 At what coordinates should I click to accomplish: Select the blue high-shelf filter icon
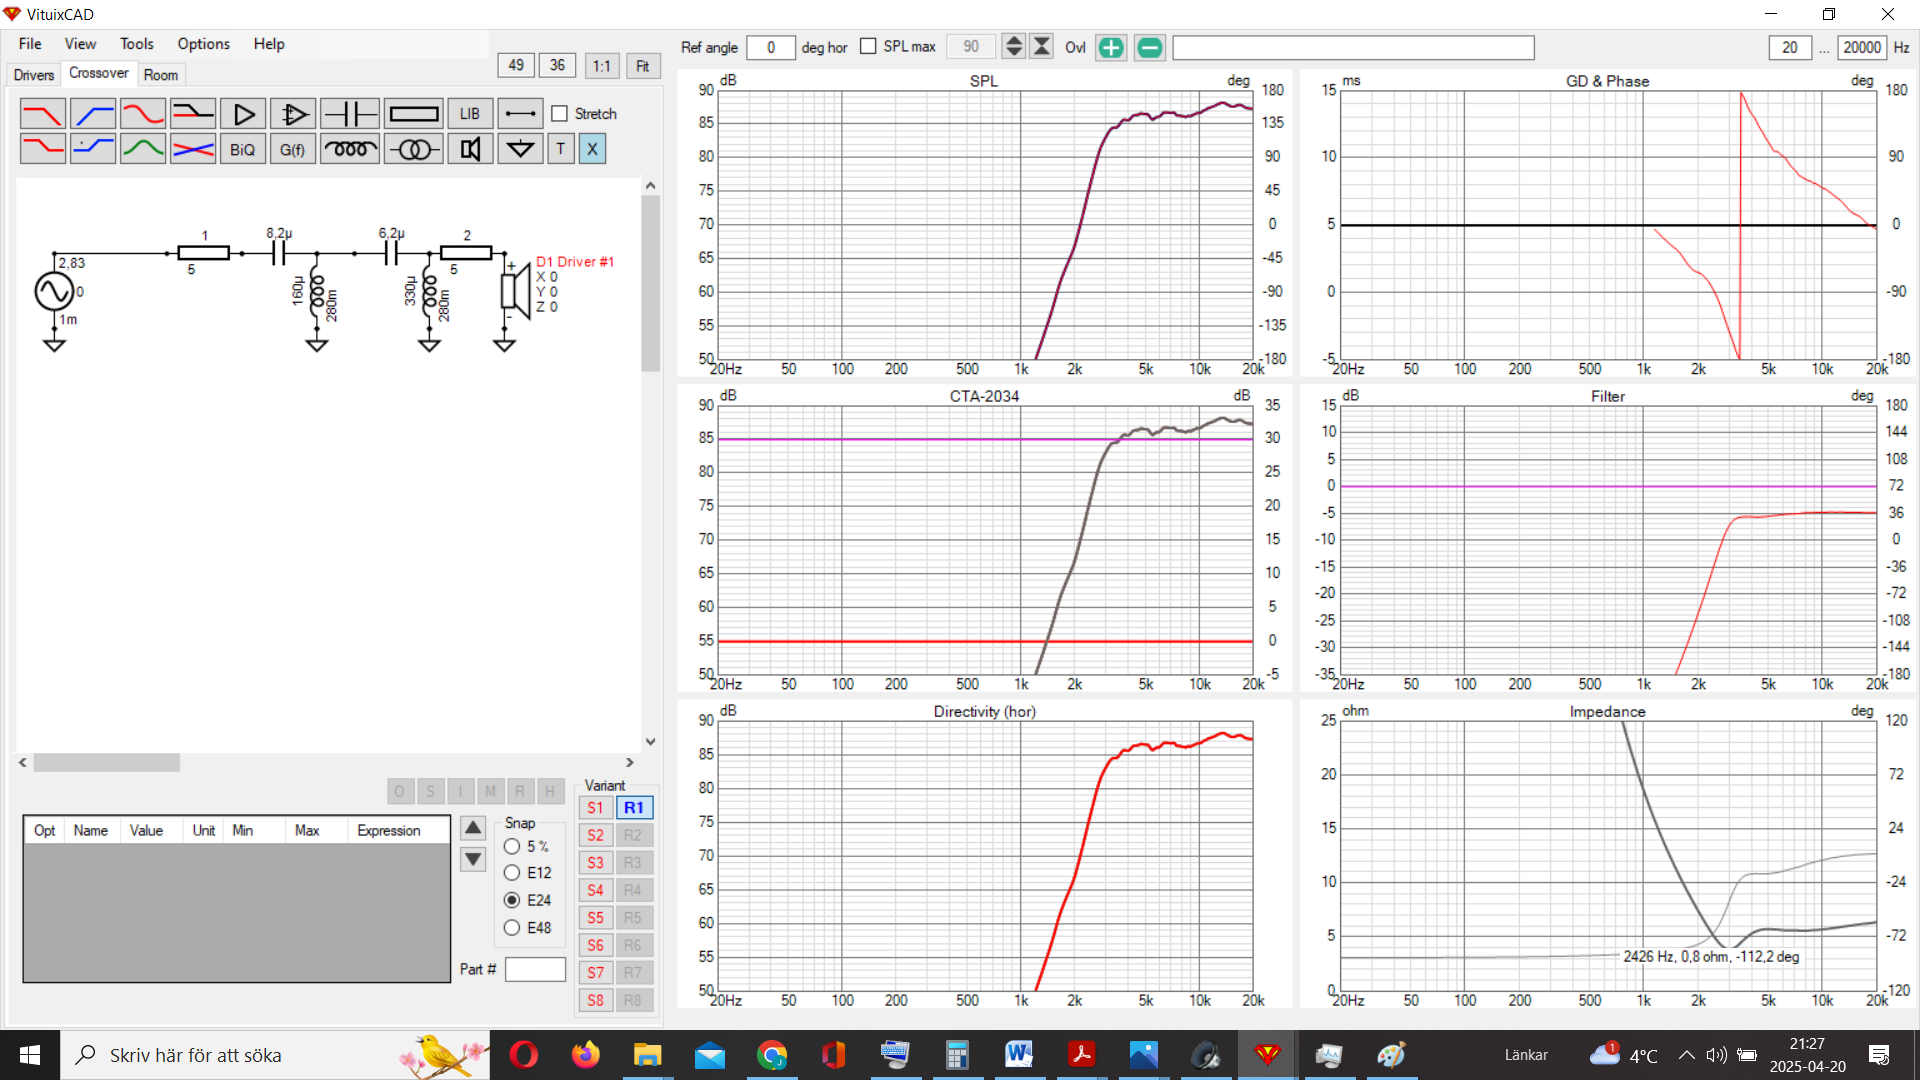(93, 149)
